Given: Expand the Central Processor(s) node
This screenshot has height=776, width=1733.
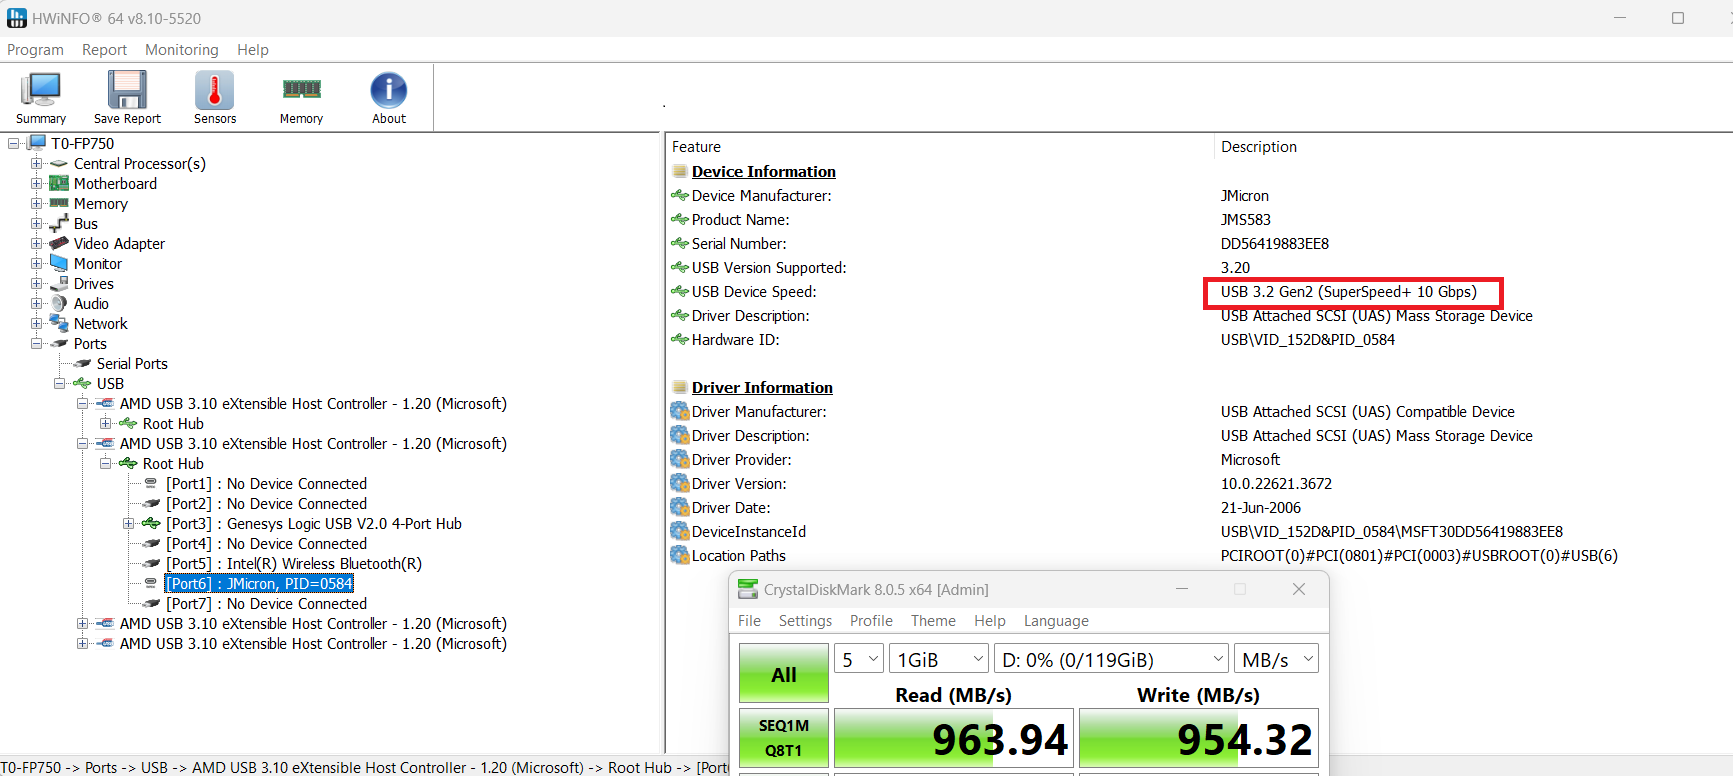Looking at the screenshot, I should tap(37, 164).
